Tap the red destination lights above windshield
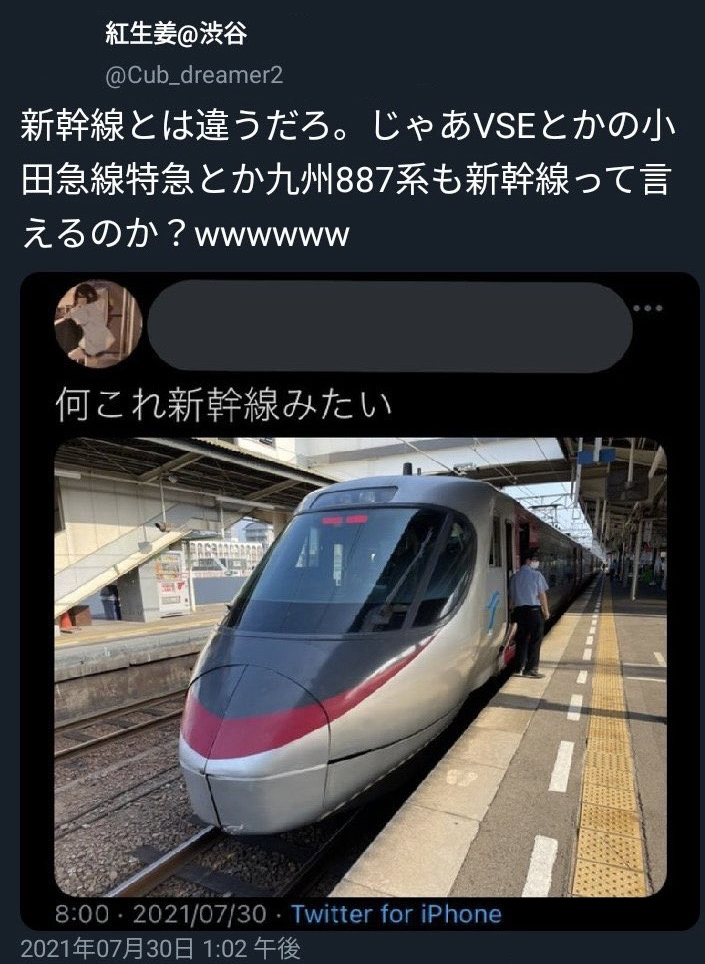The image size is (705, 964). click(345, 520)
